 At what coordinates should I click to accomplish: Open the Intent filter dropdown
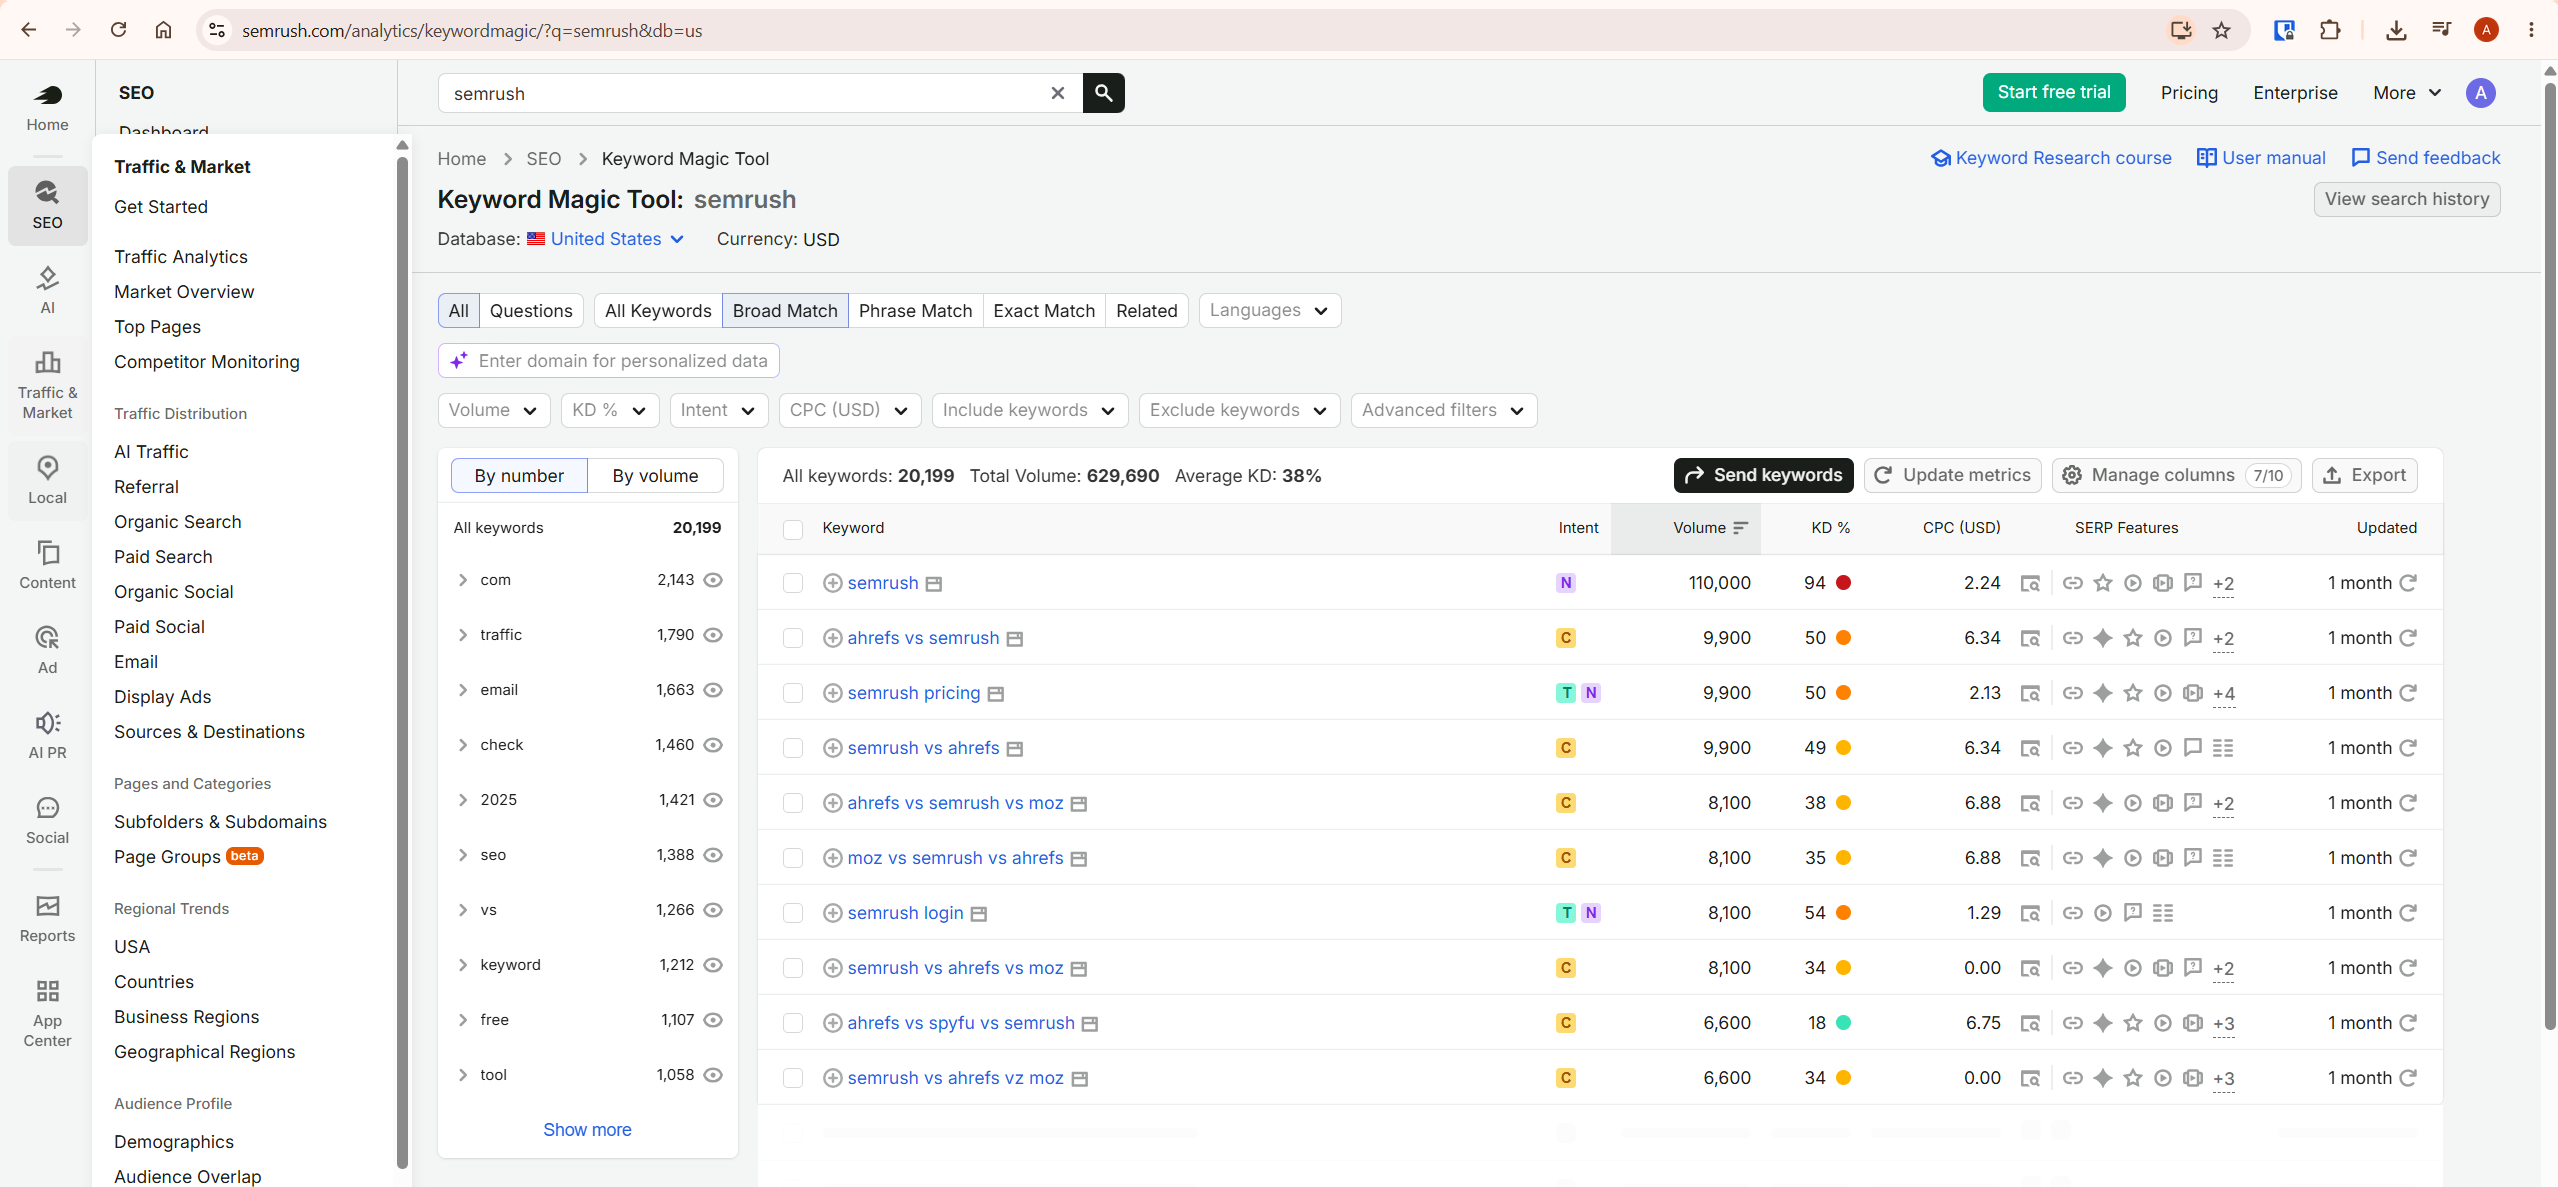click(x=718, y=410)
